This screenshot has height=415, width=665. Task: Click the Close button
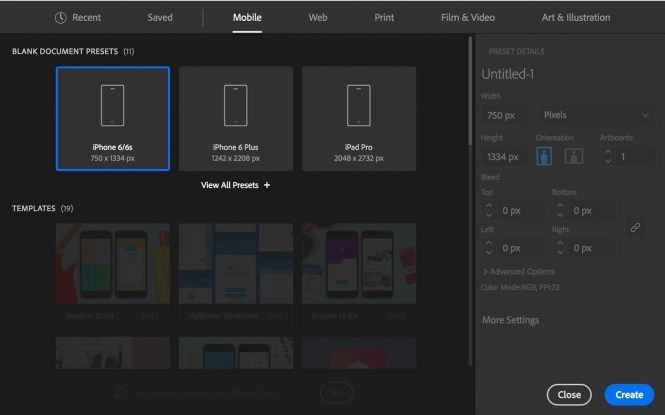click(x=569, y=395)
